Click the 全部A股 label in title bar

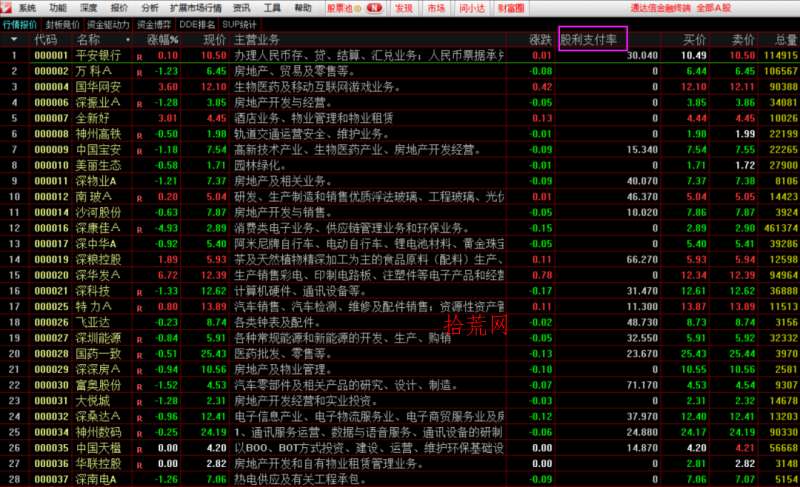pos(714,8)
